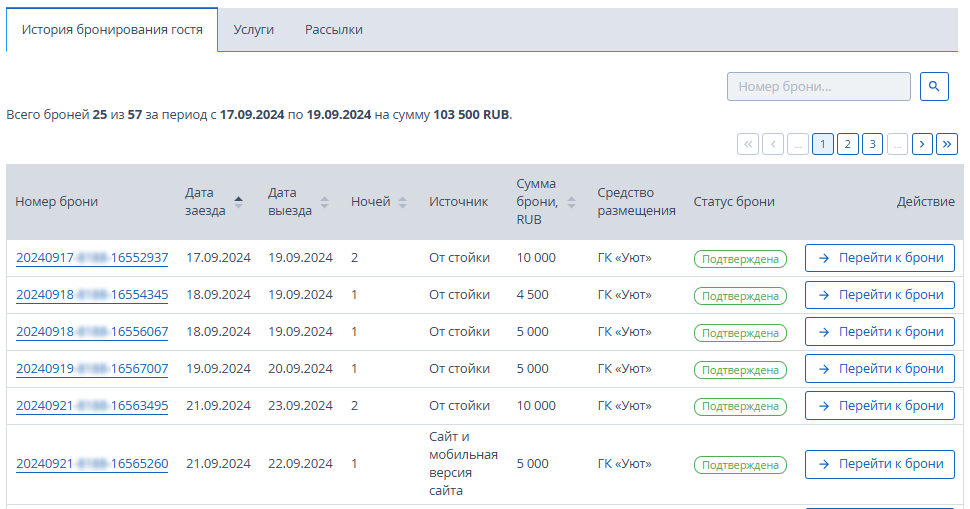
Task: Open booking link ending 16552937
Action: click(92, 258)
